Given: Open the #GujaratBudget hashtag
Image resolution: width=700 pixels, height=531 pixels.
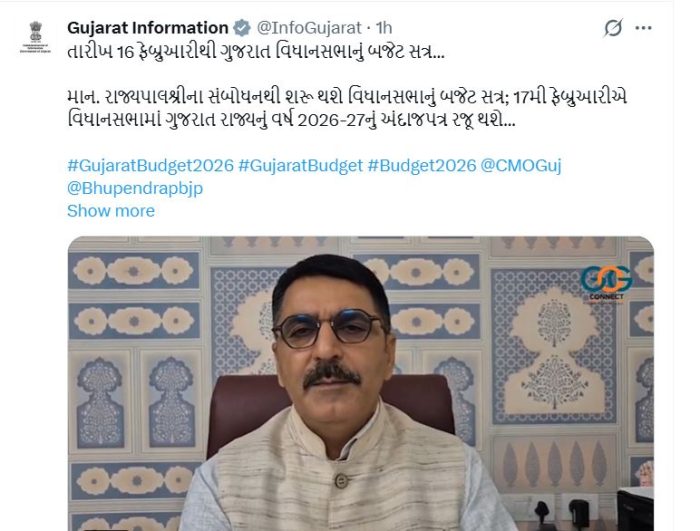Looking at the screenshot, I should (300, 165).
